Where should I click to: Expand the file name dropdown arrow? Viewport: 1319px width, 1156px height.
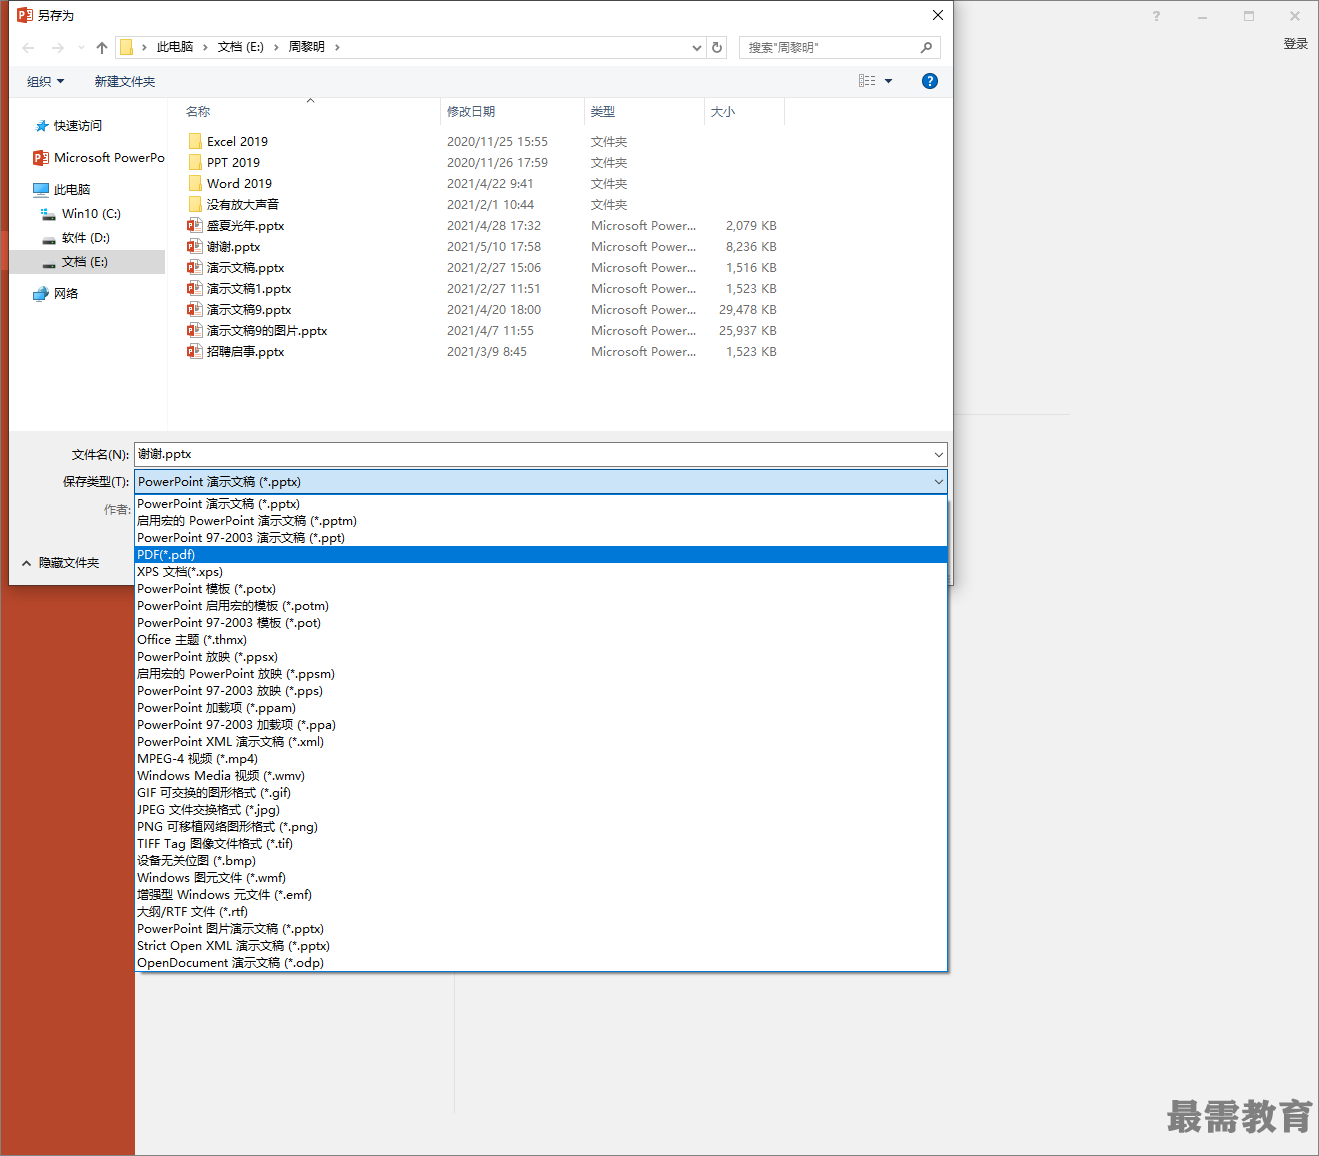pyautogui.click(x=938, y=454)
